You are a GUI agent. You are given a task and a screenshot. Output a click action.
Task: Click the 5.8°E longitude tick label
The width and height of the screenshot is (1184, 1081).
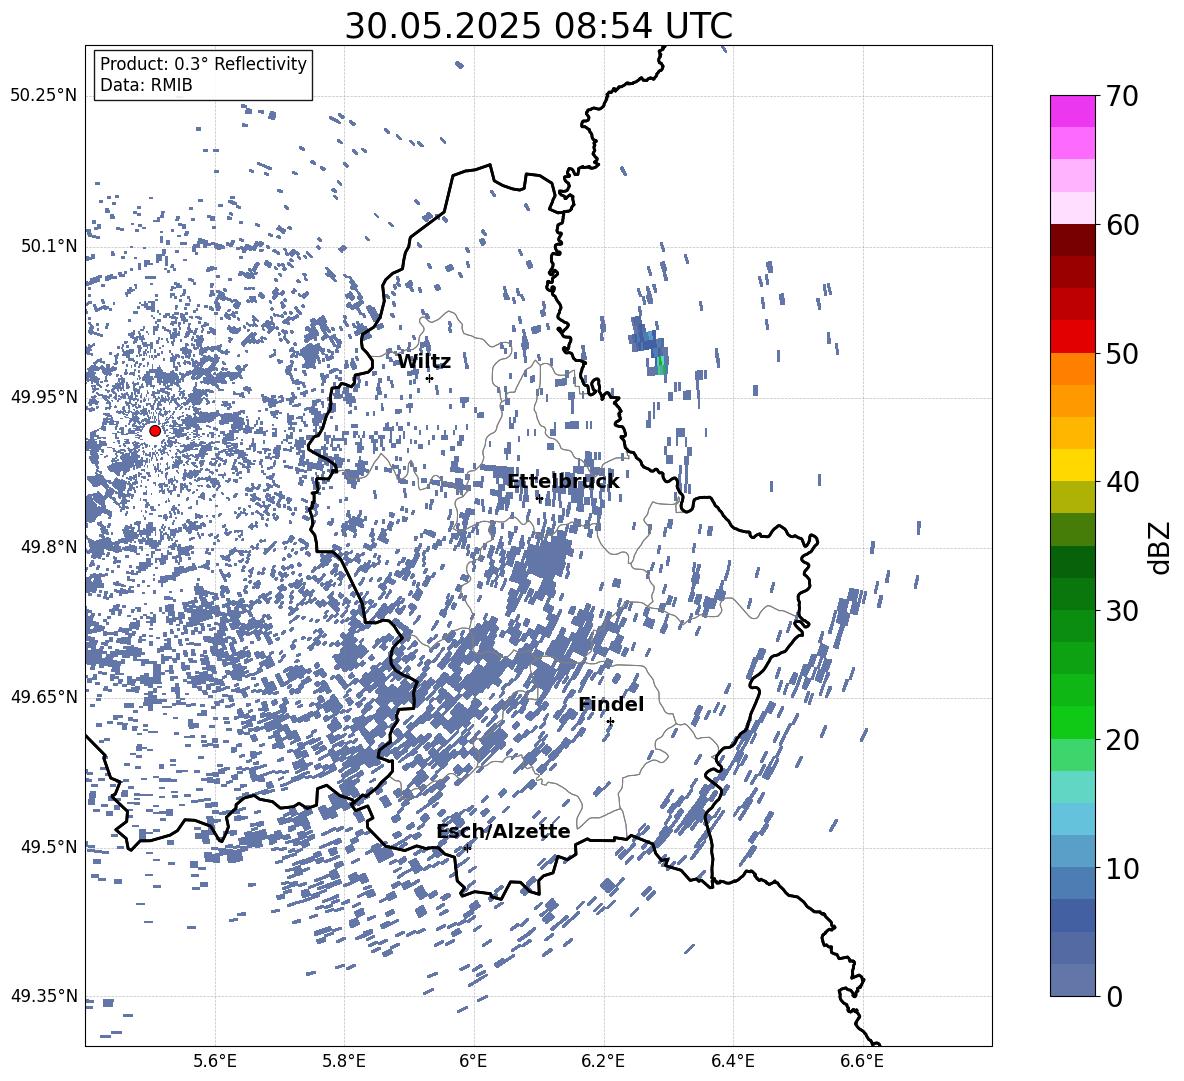pyautogui.click(x=344, y=1061)
